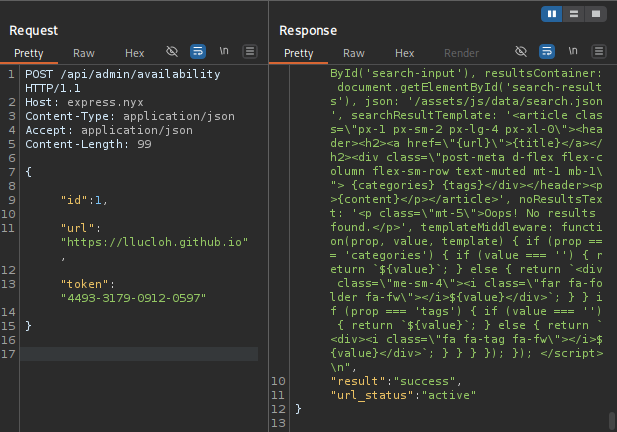The image size is (617, 432).
Task: Select top-bottom split layout icon
Action: tap(574, 14)
